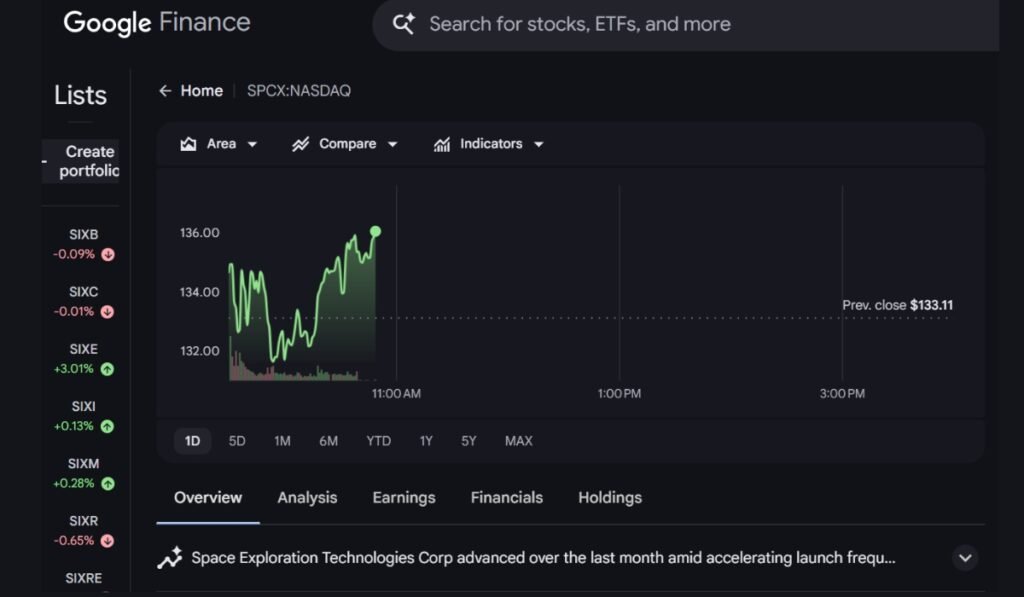
Task: Expand the Space Exploration Technologies summary chevron
Action: pyautogui.click(x=965, y=558)
